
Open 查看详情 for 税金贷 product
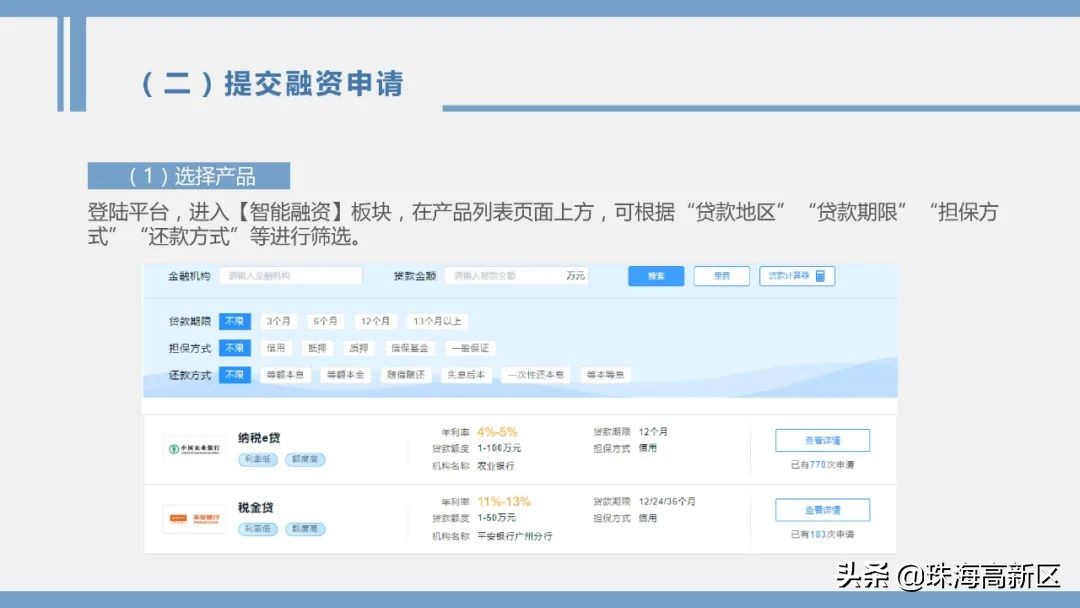tap(825, 508)
